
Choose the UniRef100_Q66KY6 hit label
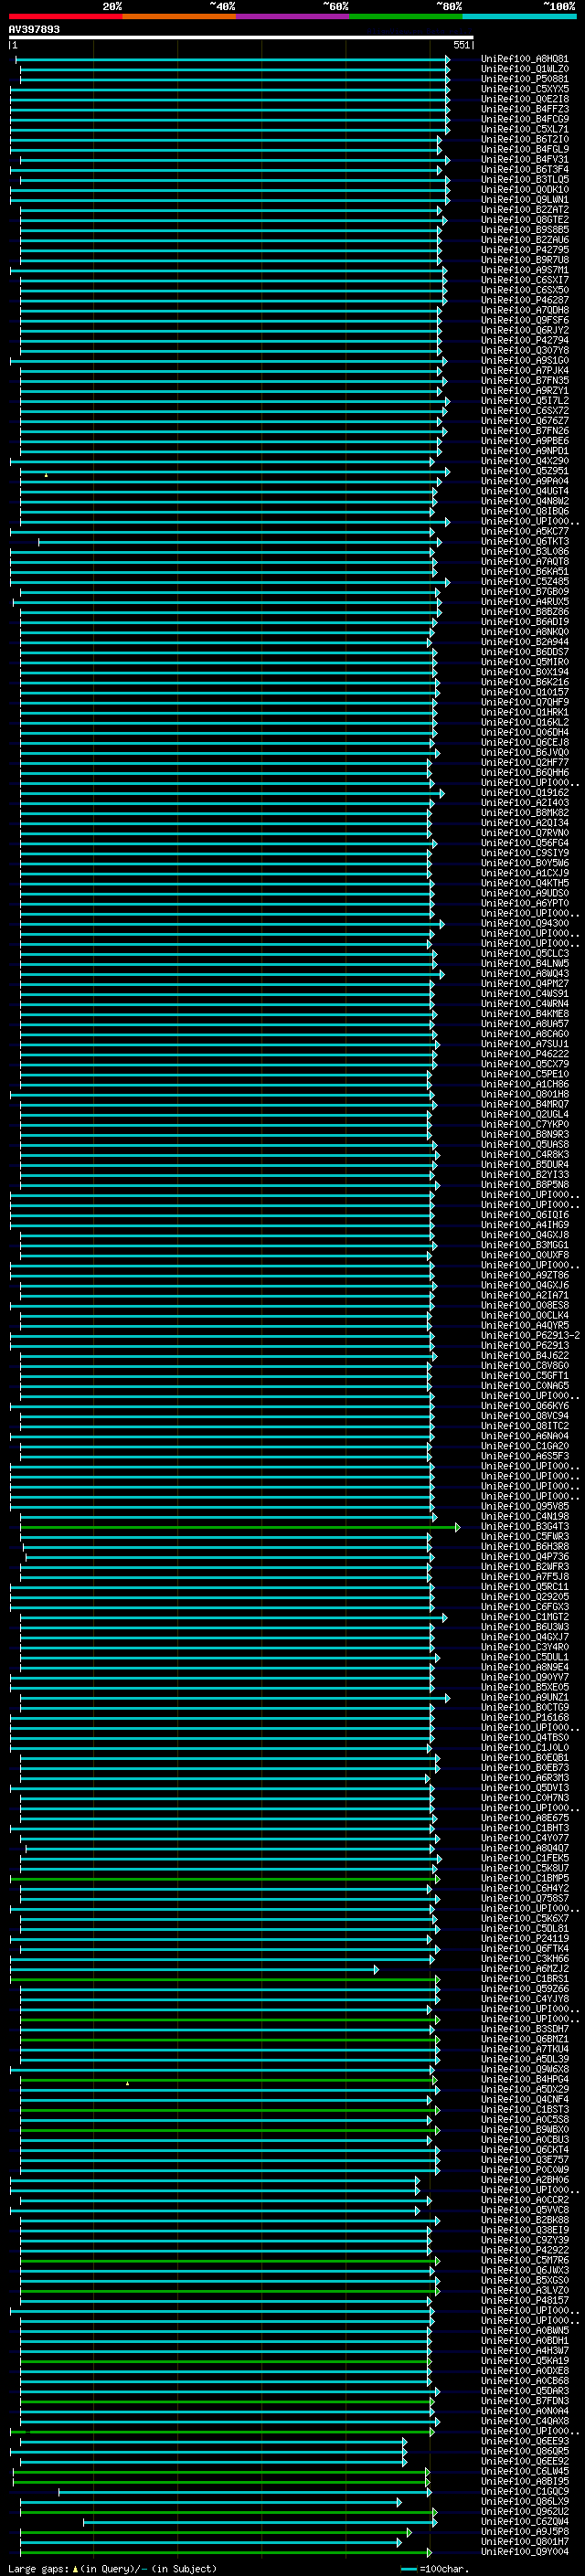coord(524,1406)
